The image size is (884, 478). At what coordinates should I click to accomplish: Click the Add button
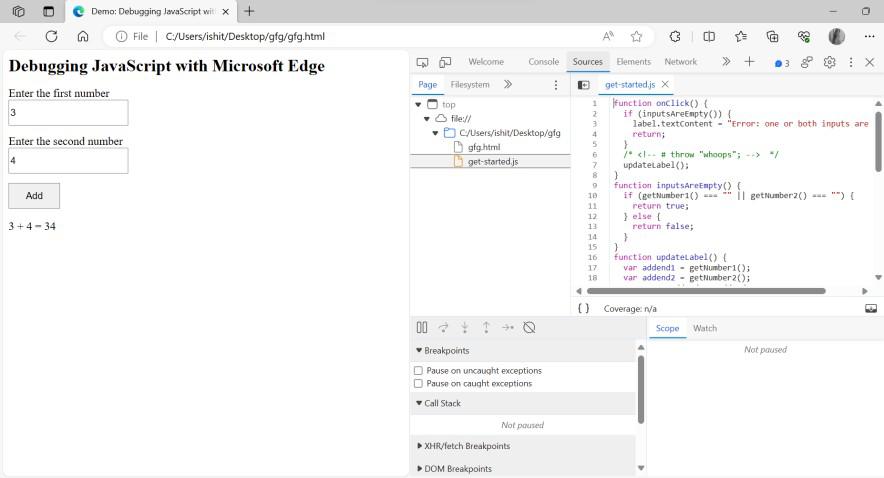(34, 196)
